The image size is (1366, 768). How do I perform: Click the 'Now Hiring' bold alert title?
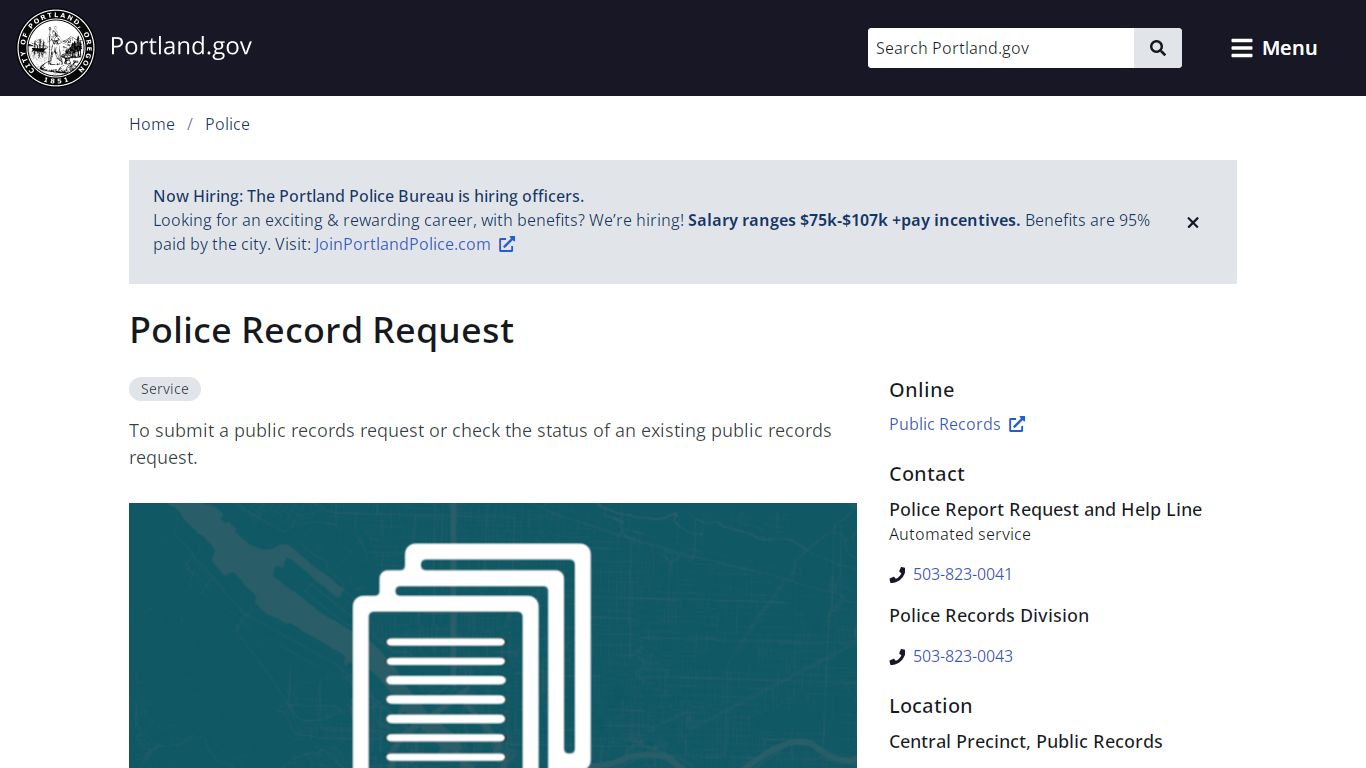coord(368,196)
